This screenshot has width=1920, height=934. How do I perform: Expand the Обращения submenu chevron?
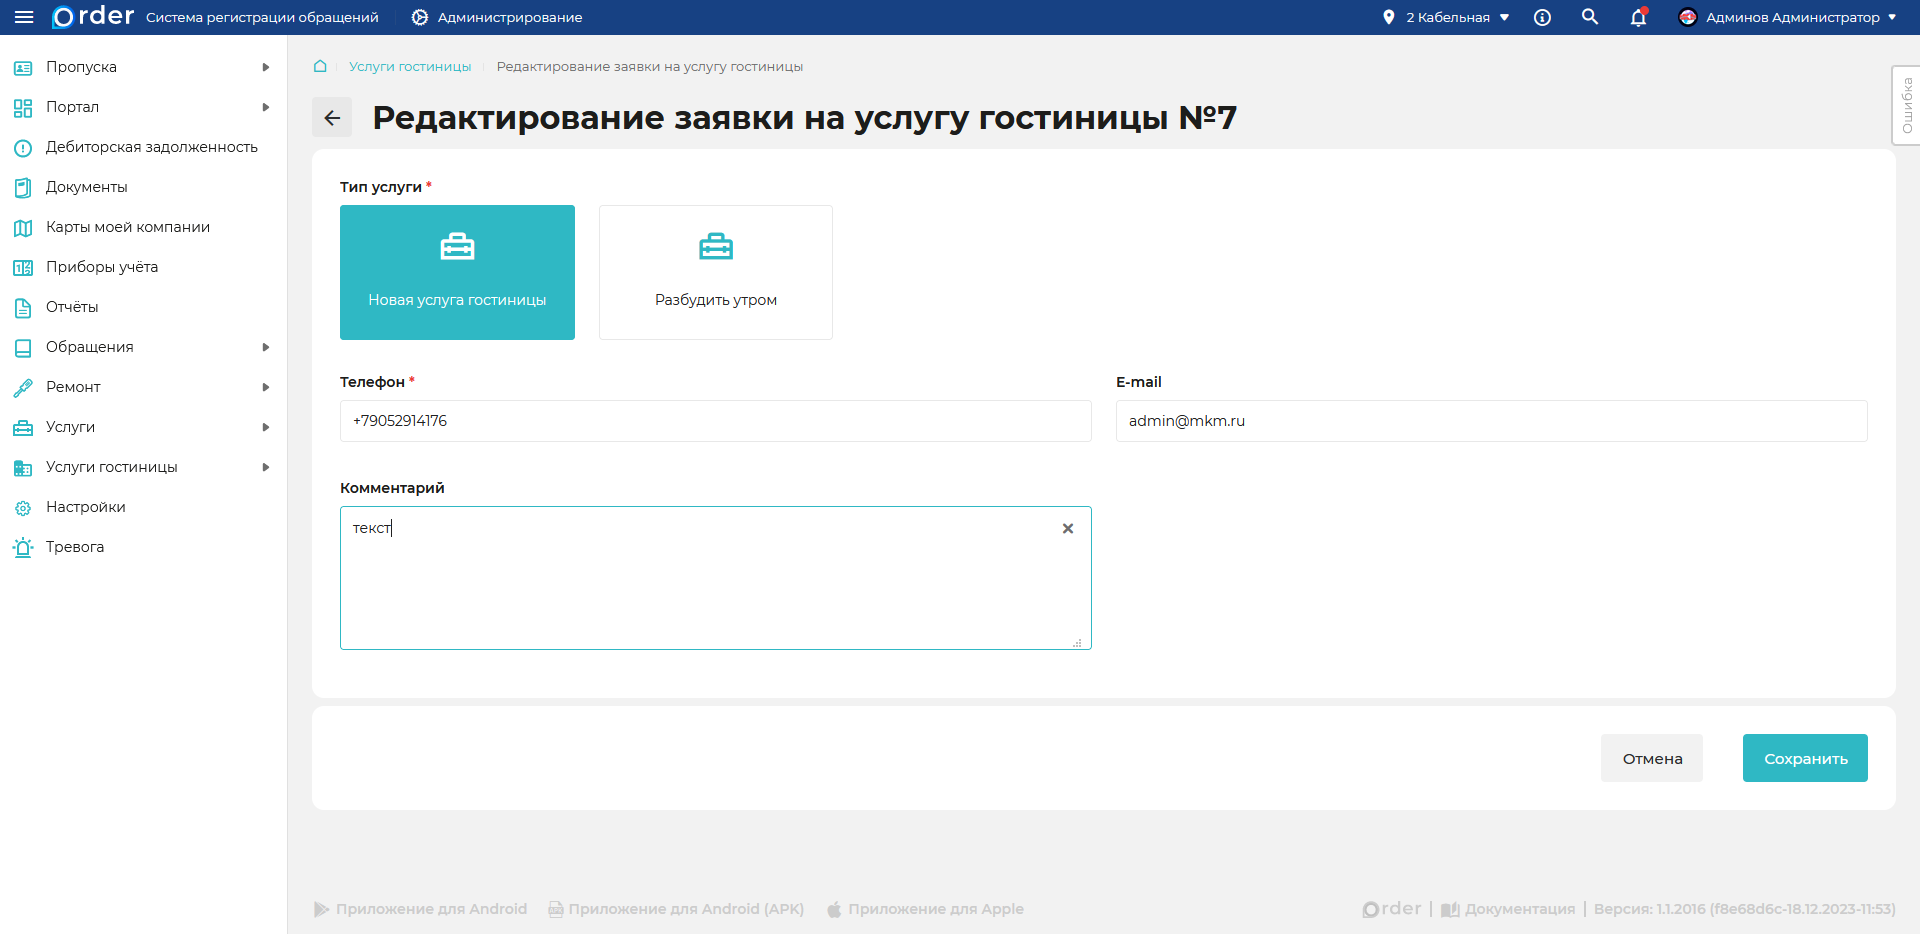coord(265,347)
